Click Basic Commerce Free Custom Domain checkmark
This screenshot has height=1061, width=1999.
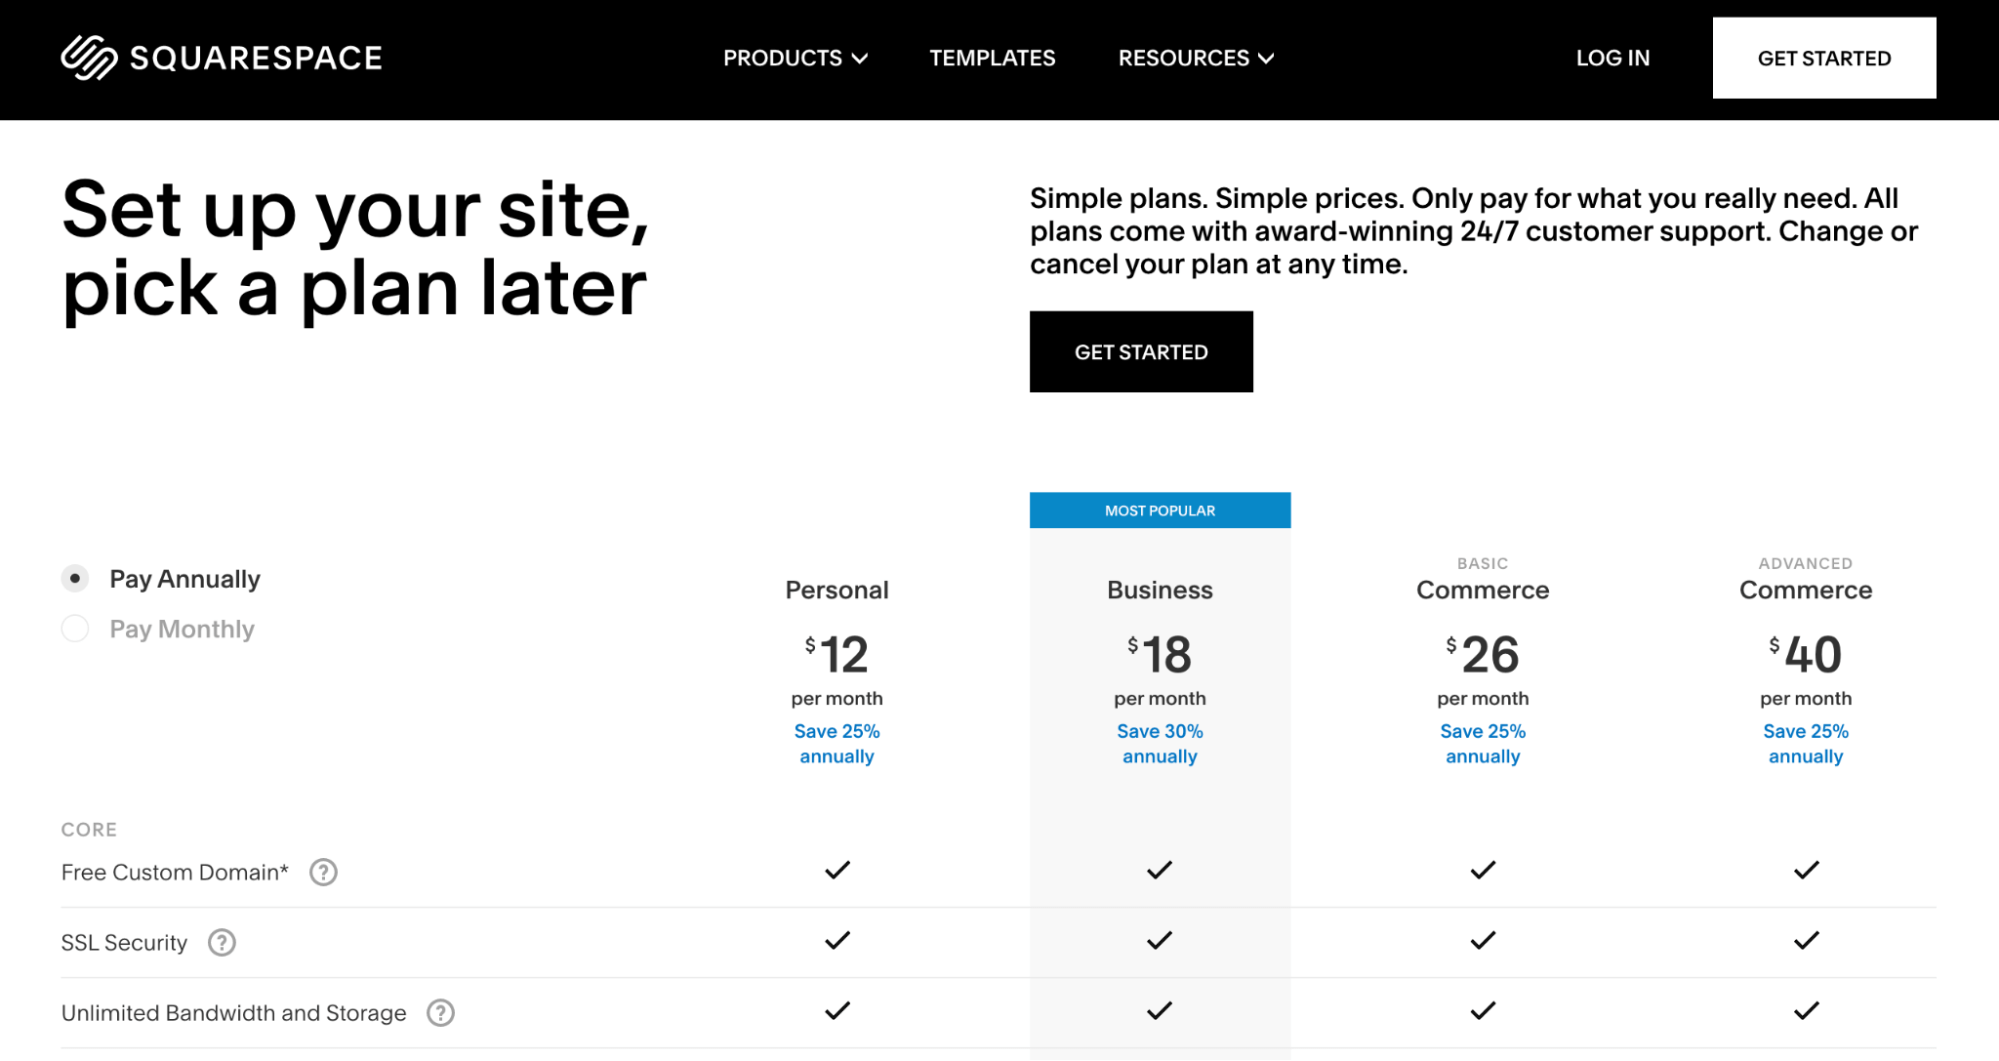[x=1482, y=870]
